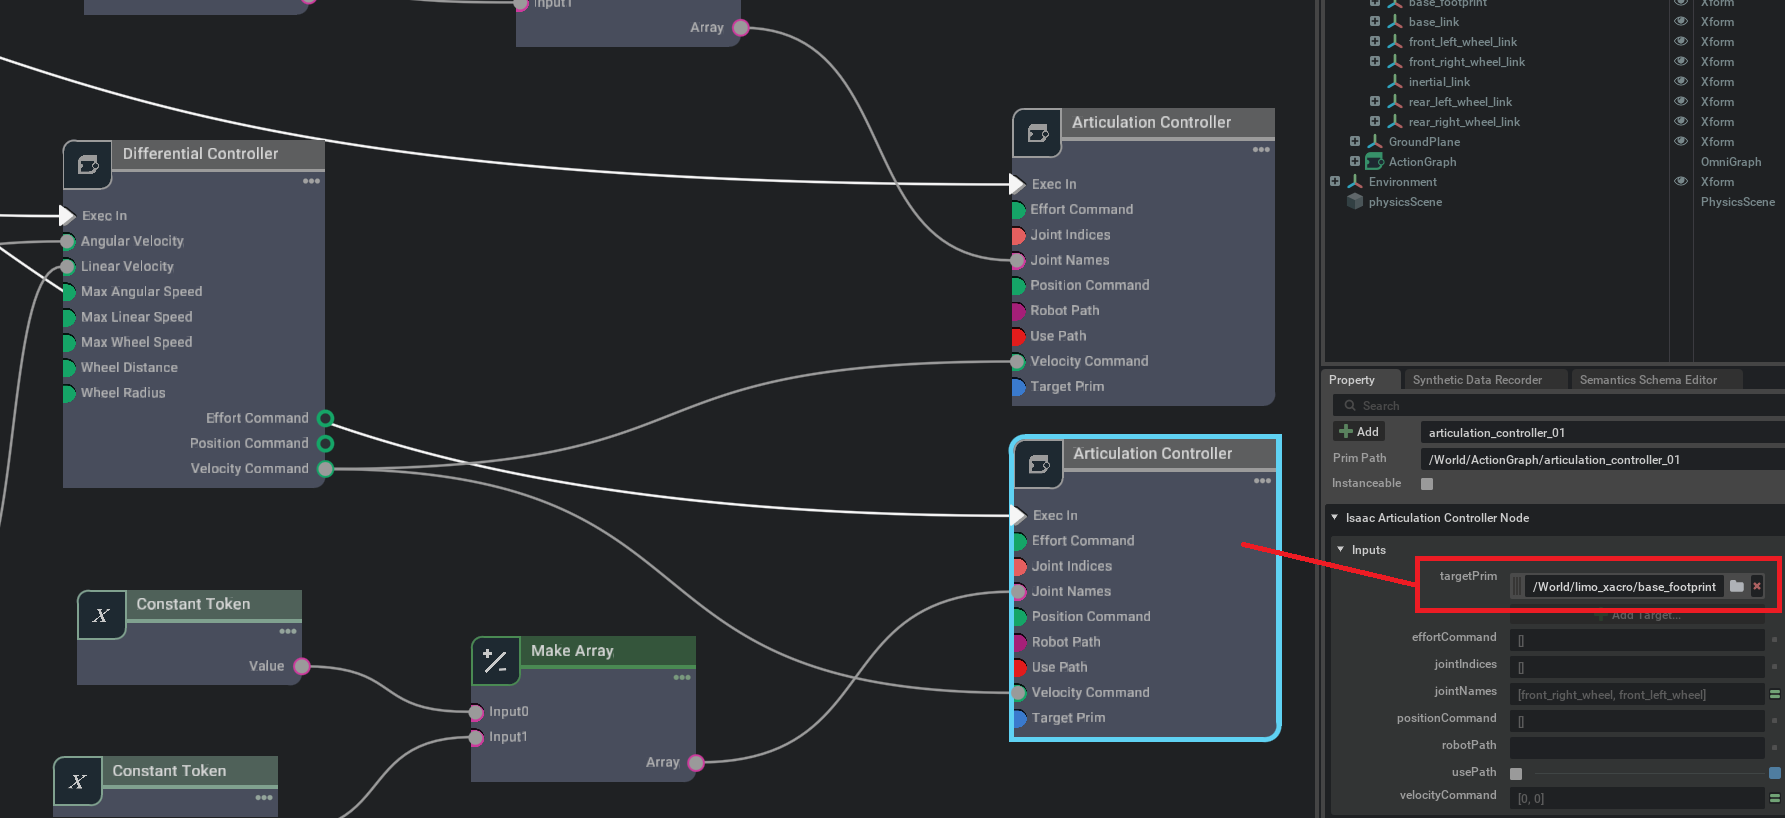
Task: Toggle the usePath checkbox
Action: point(1516,773)
